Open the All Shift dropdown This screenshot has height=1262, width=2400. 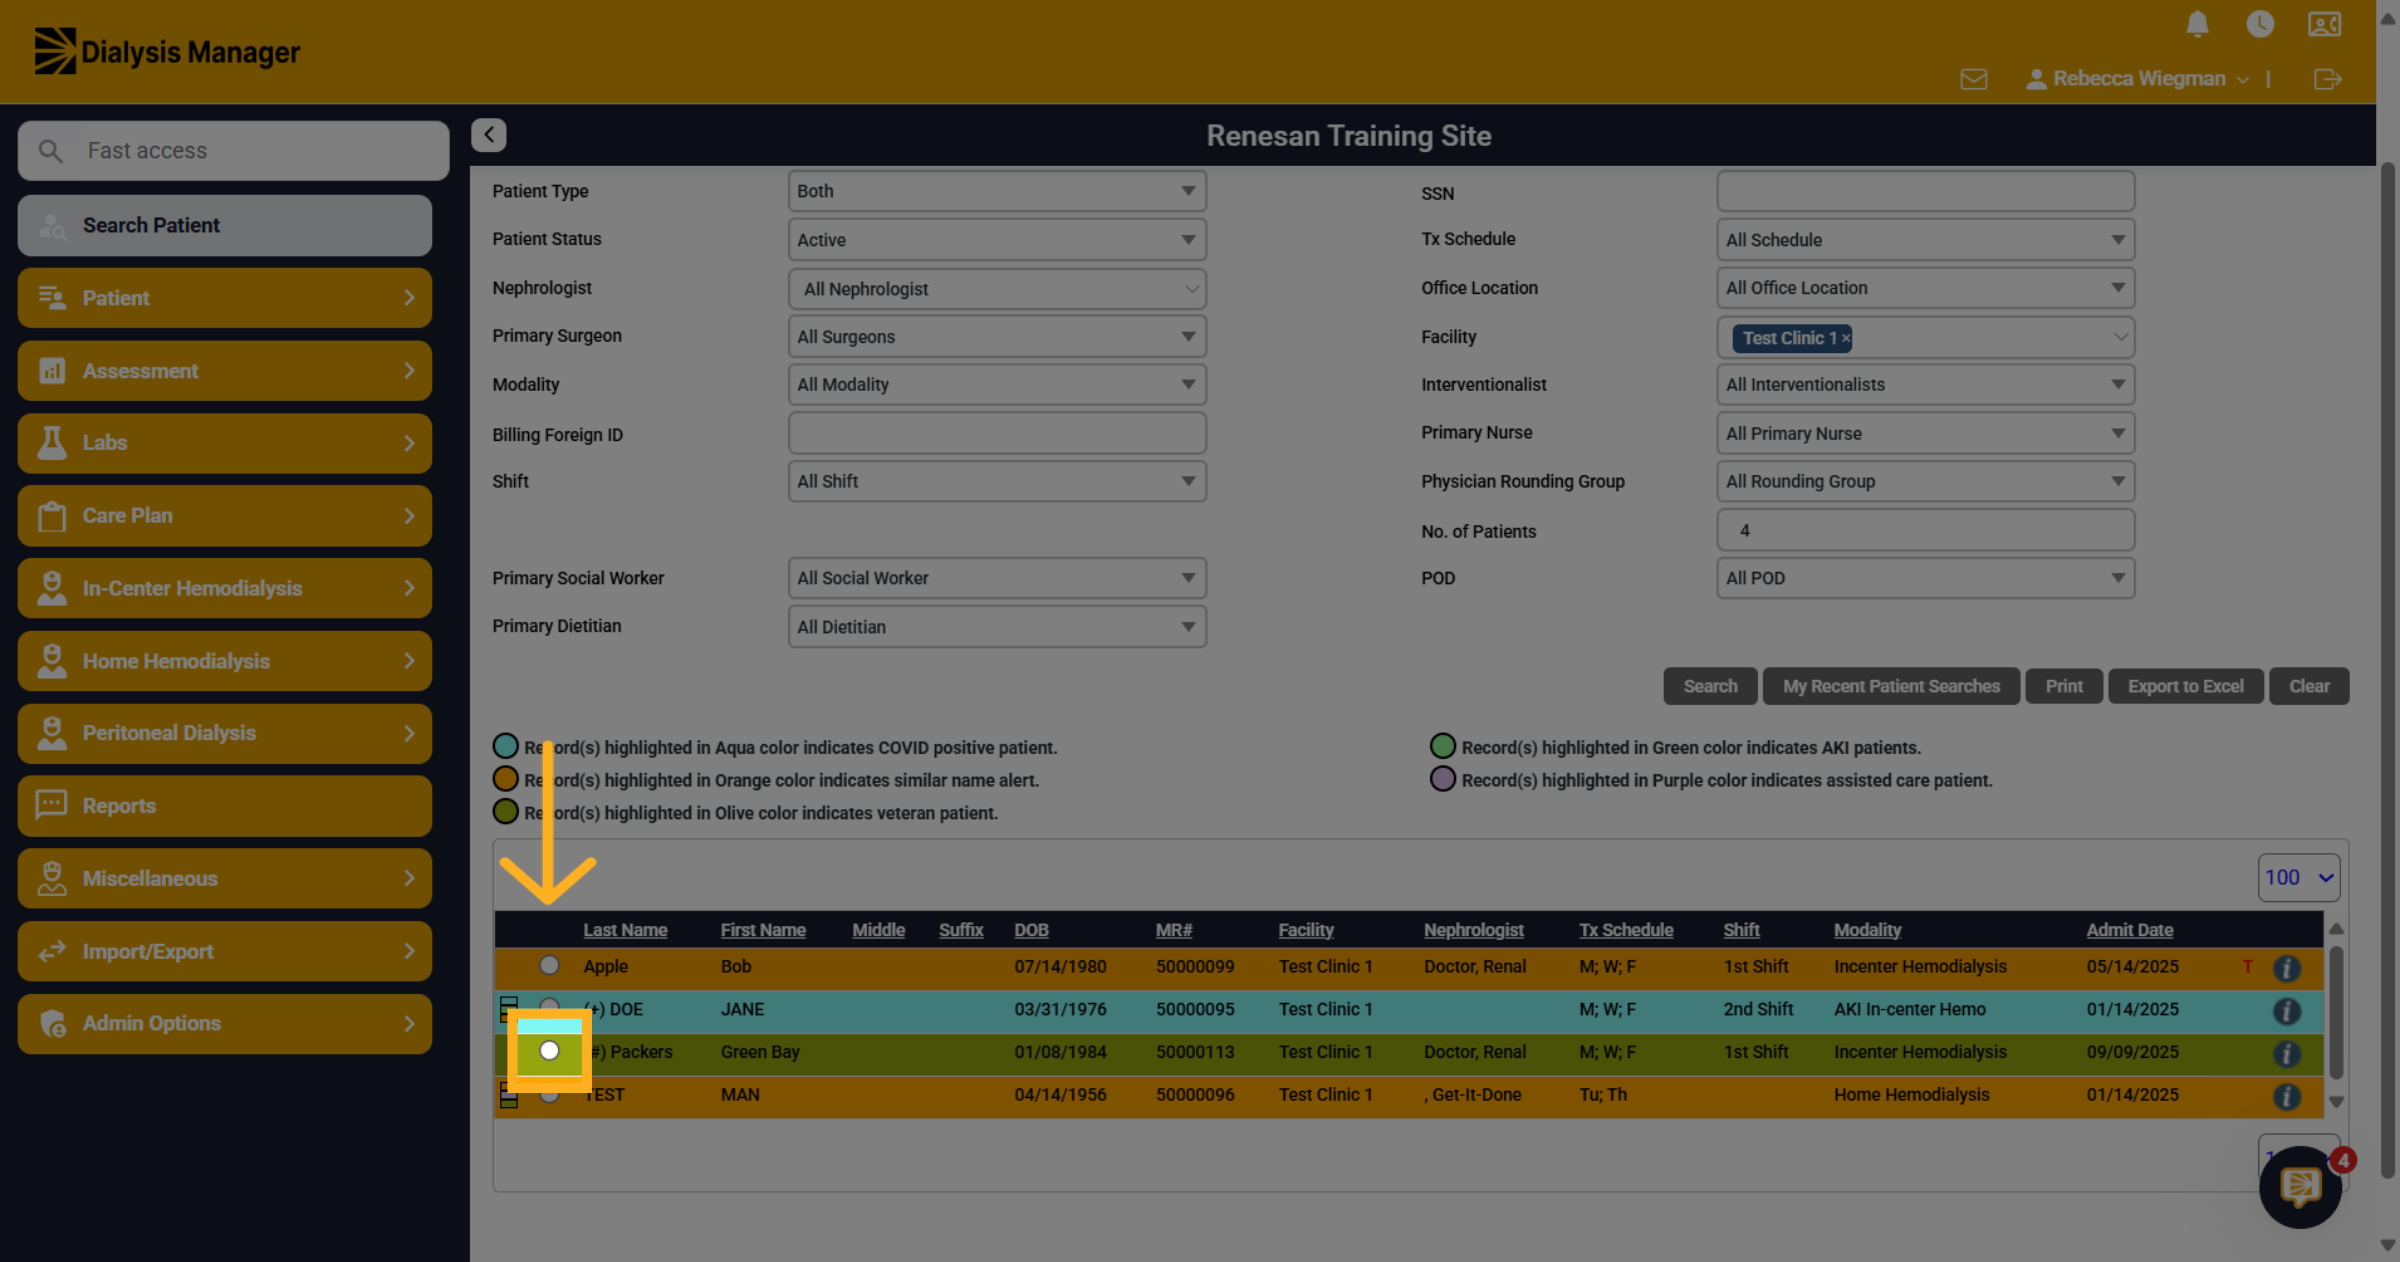pyautogui.click(x=997, y=481)
